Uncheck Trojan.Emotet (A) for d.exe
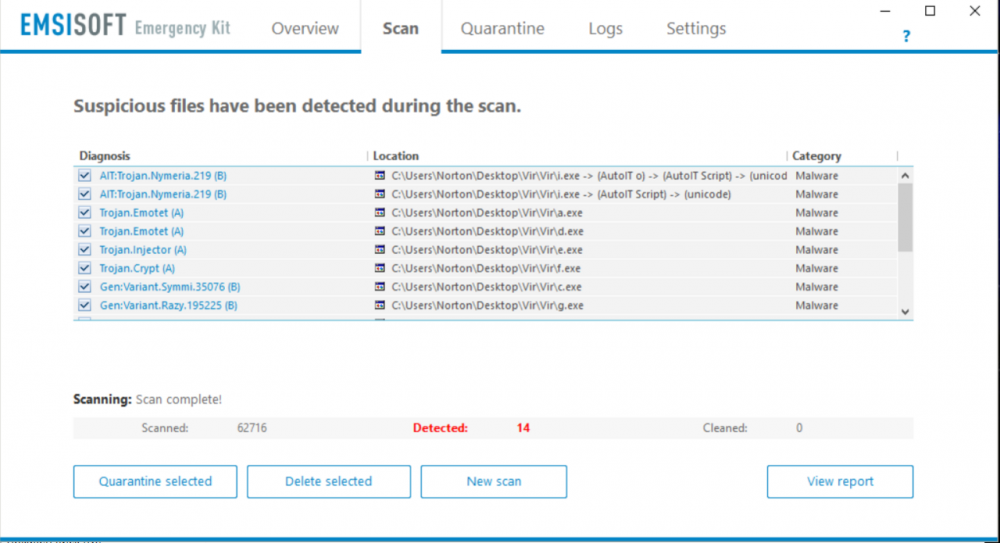 [85, 231]
